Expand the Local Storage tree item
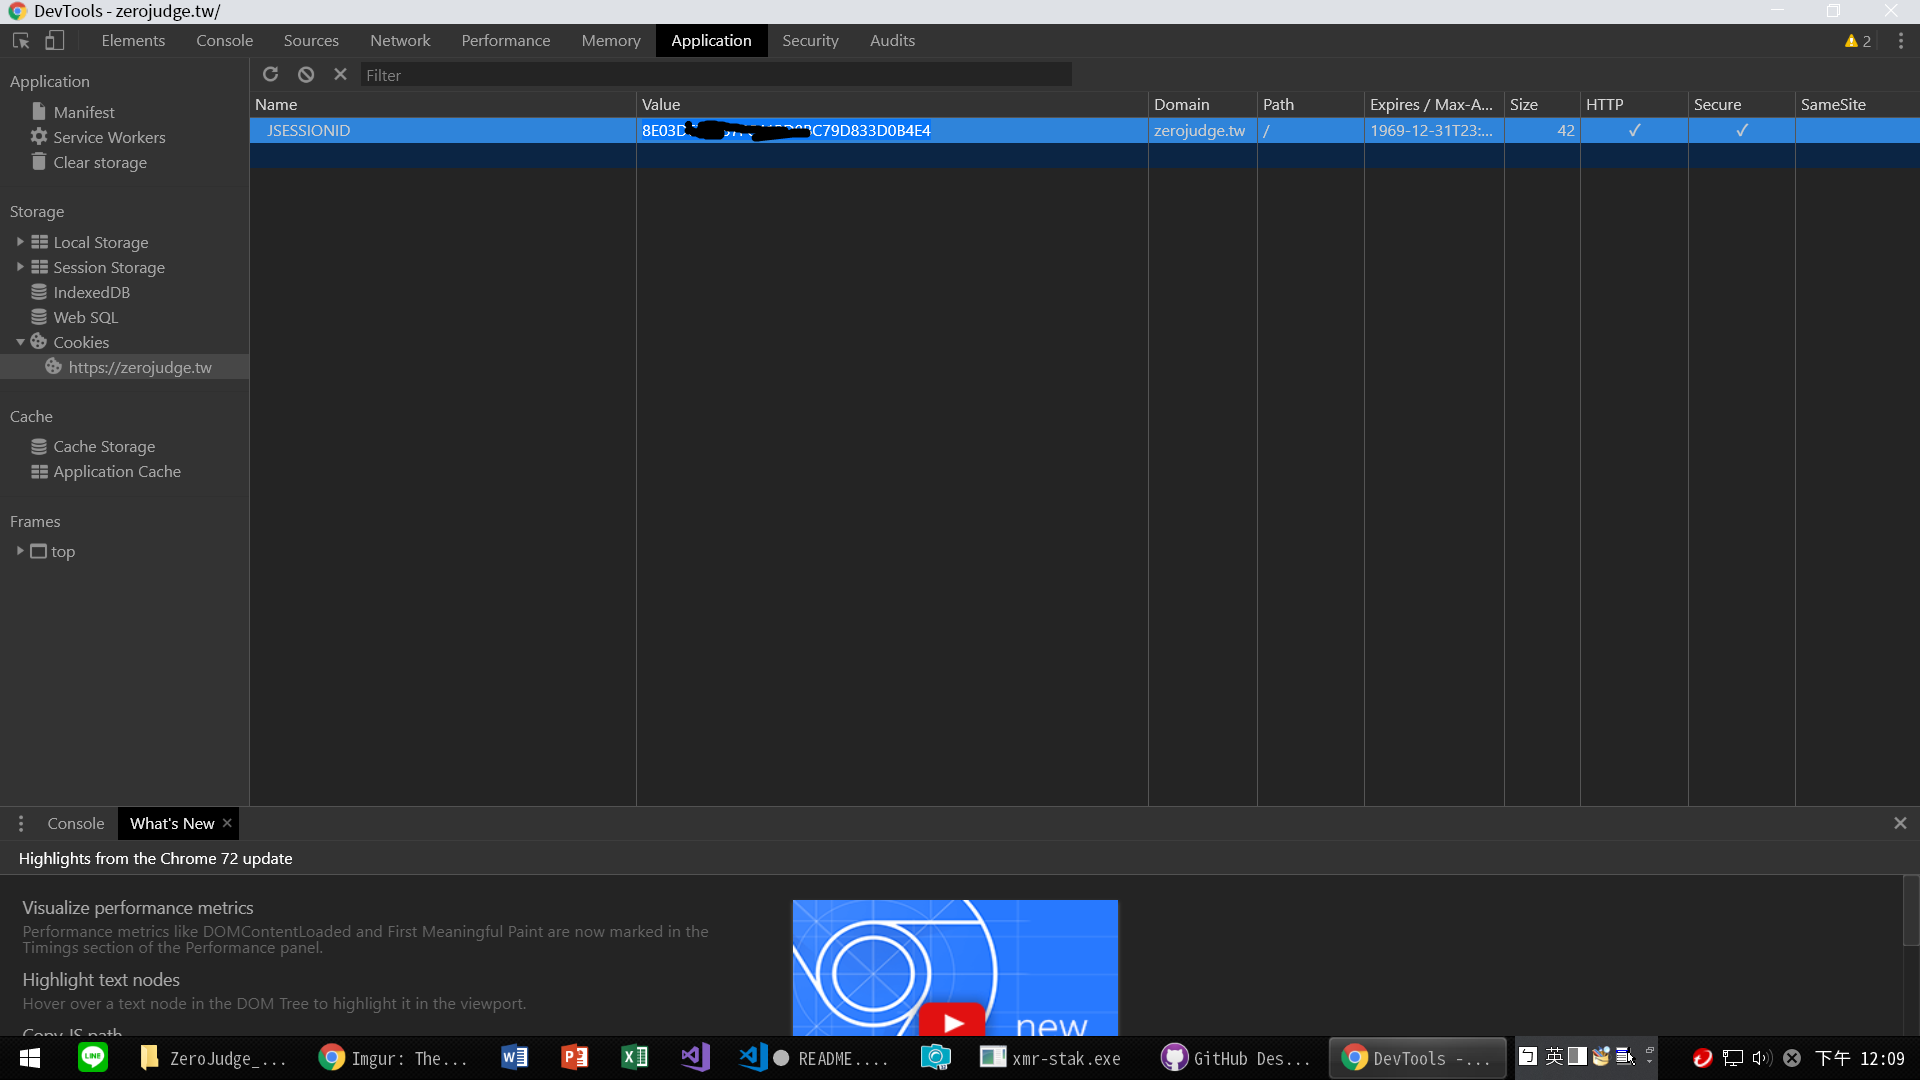The image size is (1920, 1080). click(x=18, y=241)
